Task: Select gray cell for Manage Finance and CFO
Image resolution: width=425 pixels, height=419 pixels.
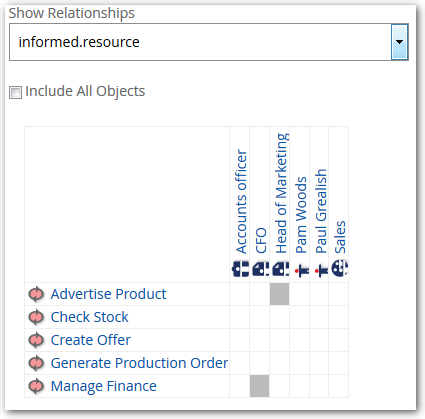Action: coord(260,386)
